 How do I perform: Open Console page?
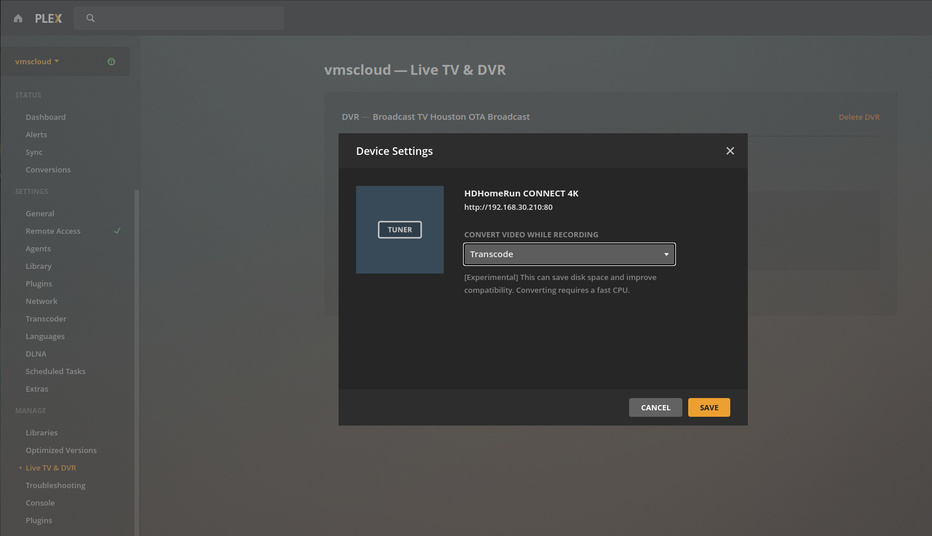[x=40, y=503]
